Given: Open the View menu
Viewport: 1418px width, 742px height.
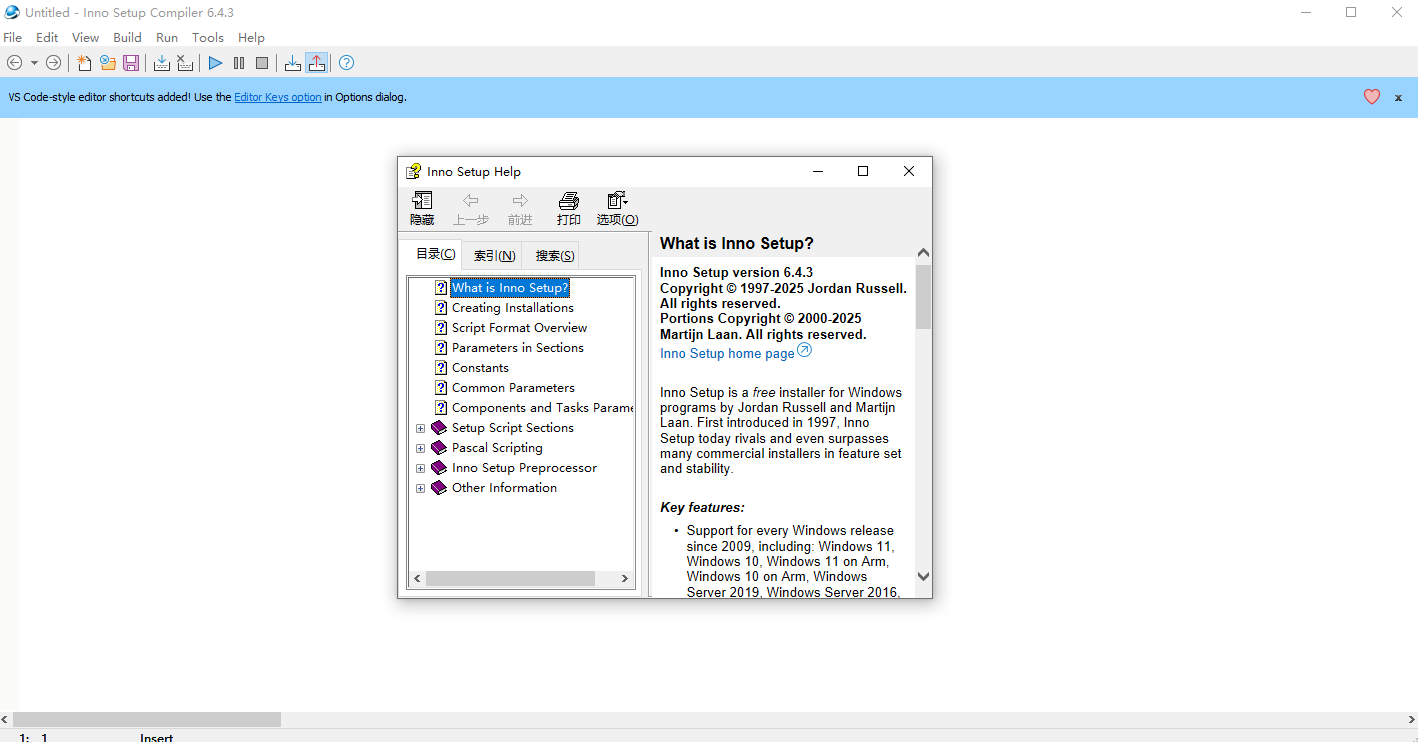Looking at the screenshot, I should [x=85, y=37].
